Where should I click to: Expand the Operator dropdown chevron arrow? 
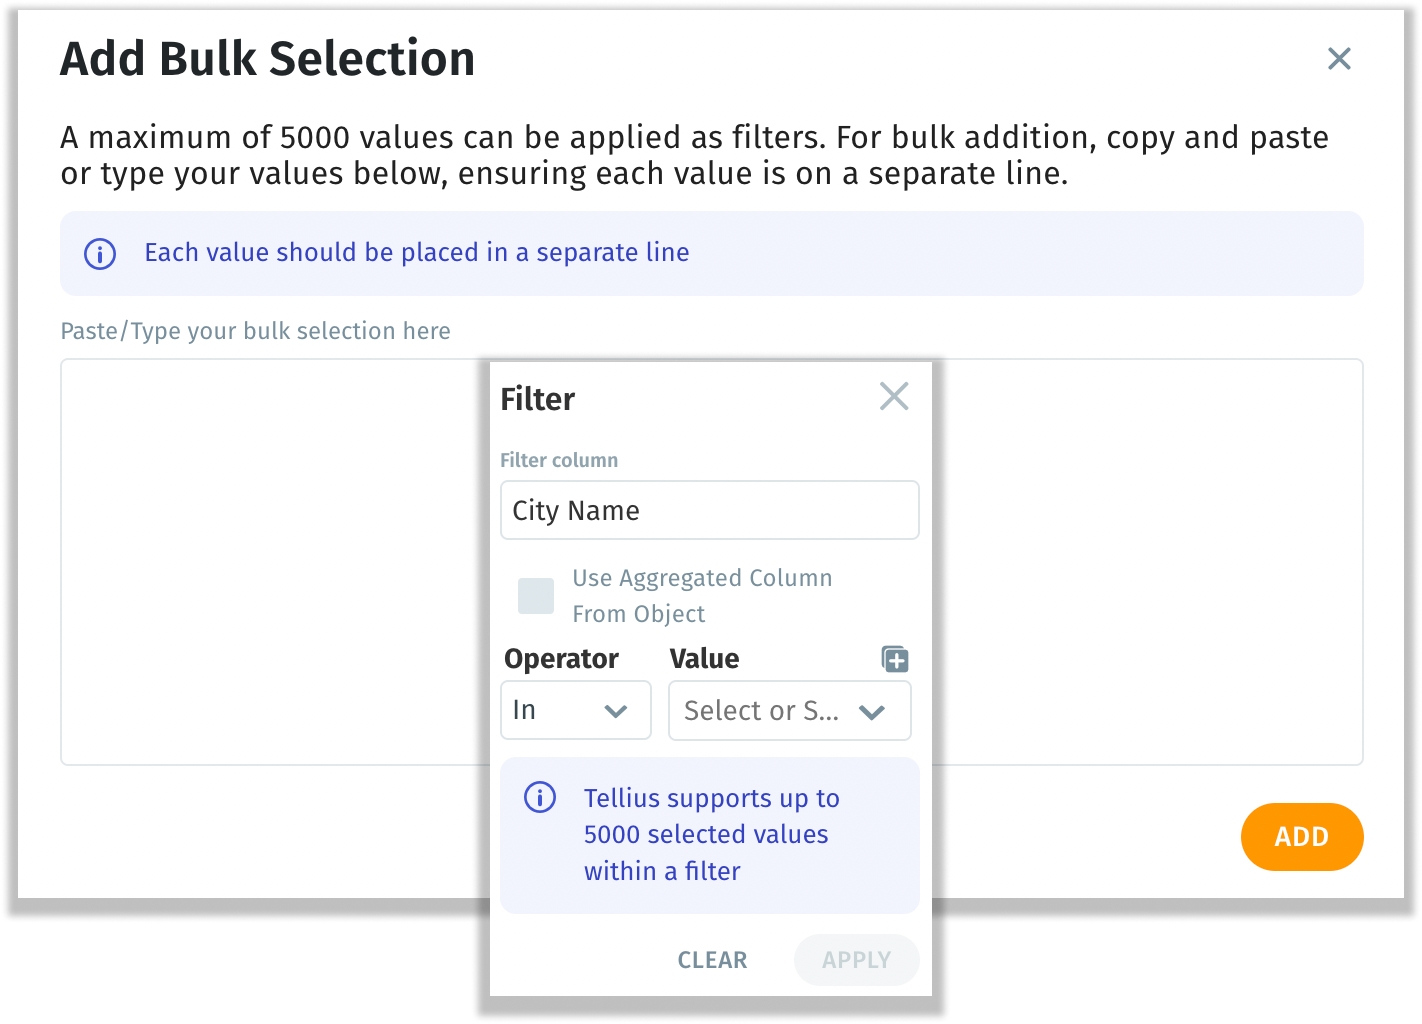pos(616,711)
